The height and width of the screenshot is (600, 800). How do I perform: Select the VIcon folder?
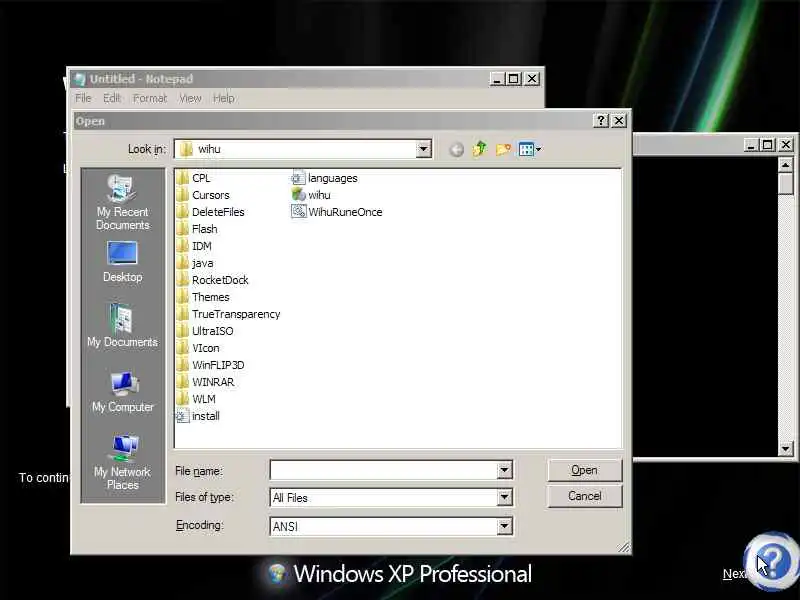pos(198,348)
